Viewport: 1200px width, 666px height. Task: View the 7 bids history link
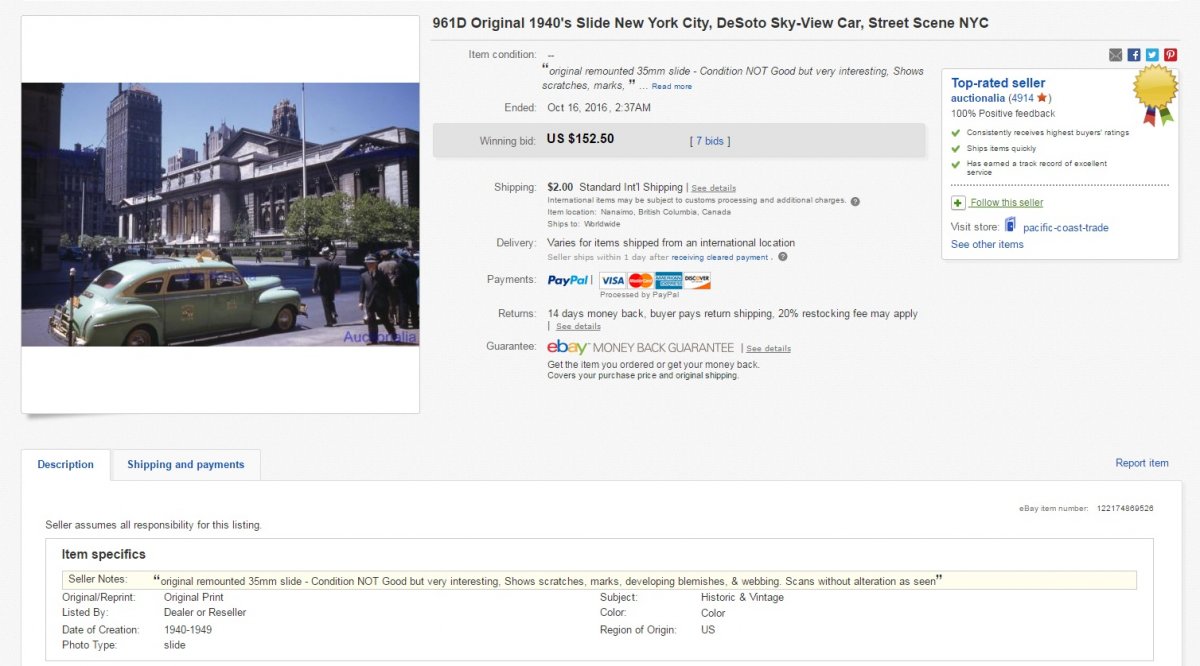pyautogui.click(x=710, y=141)
